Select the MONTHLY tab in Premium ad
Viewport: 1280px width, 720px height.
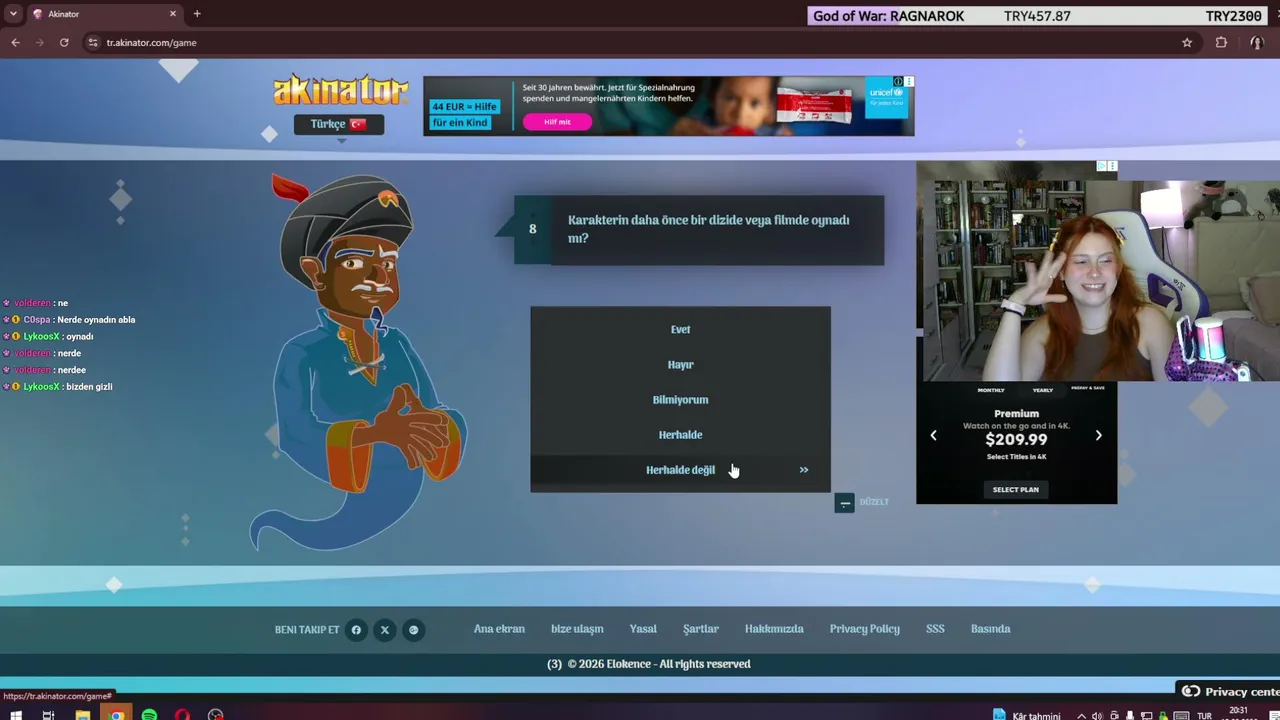(x=991, y=390)
